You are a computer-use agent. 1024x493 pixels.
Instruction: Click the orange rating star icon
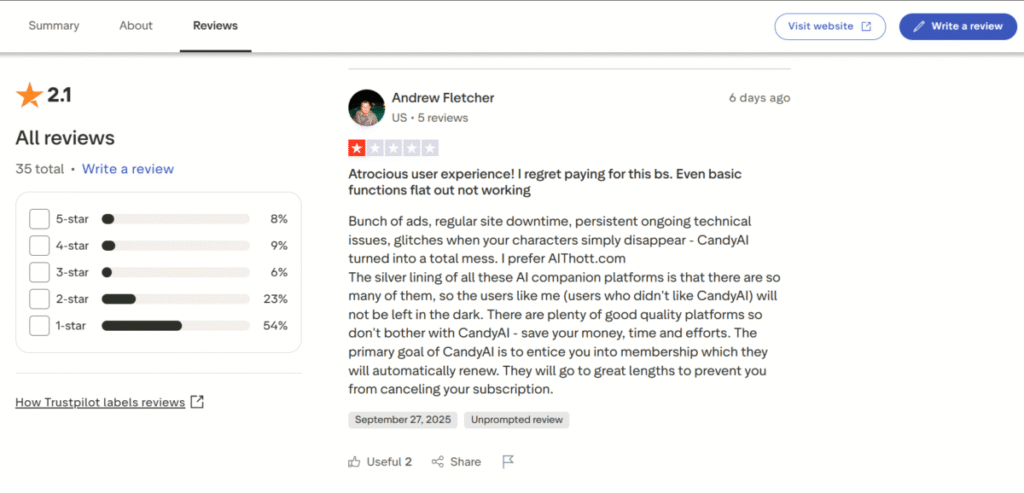[x=29, y=96]
